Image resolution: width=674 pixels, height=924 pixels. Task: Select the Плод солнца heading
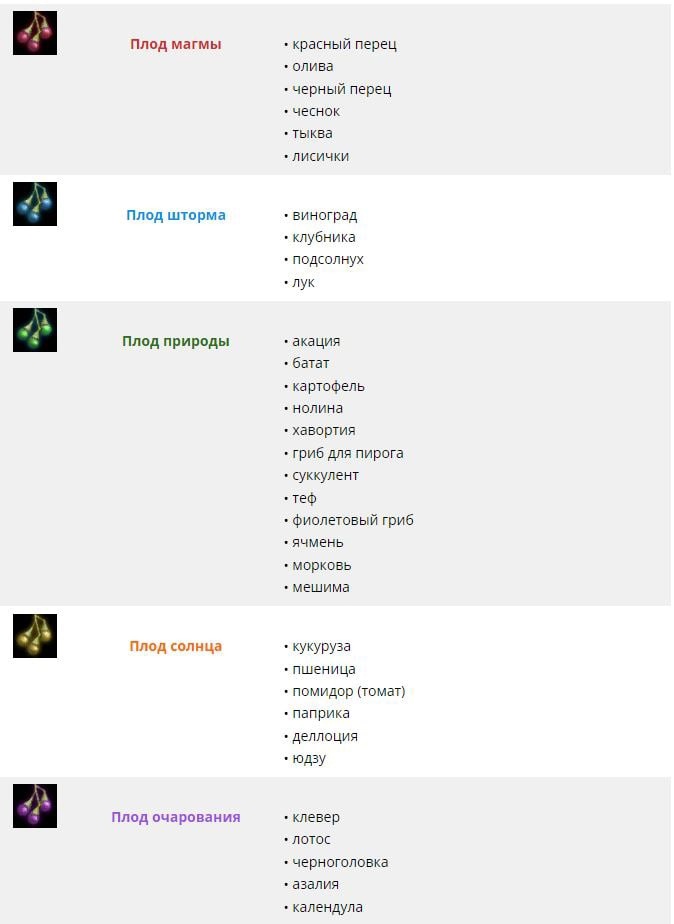point(176,646)
